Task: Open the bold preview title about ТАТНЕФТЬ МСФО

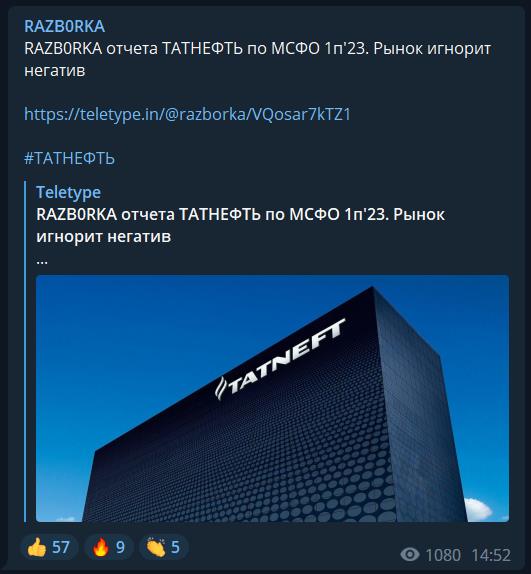Action: pos(240,226)
